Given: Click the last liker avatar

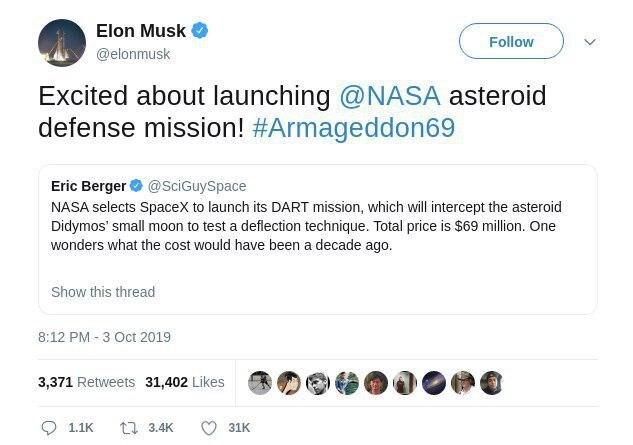Looking at the screenshot, I should (492, 382).
